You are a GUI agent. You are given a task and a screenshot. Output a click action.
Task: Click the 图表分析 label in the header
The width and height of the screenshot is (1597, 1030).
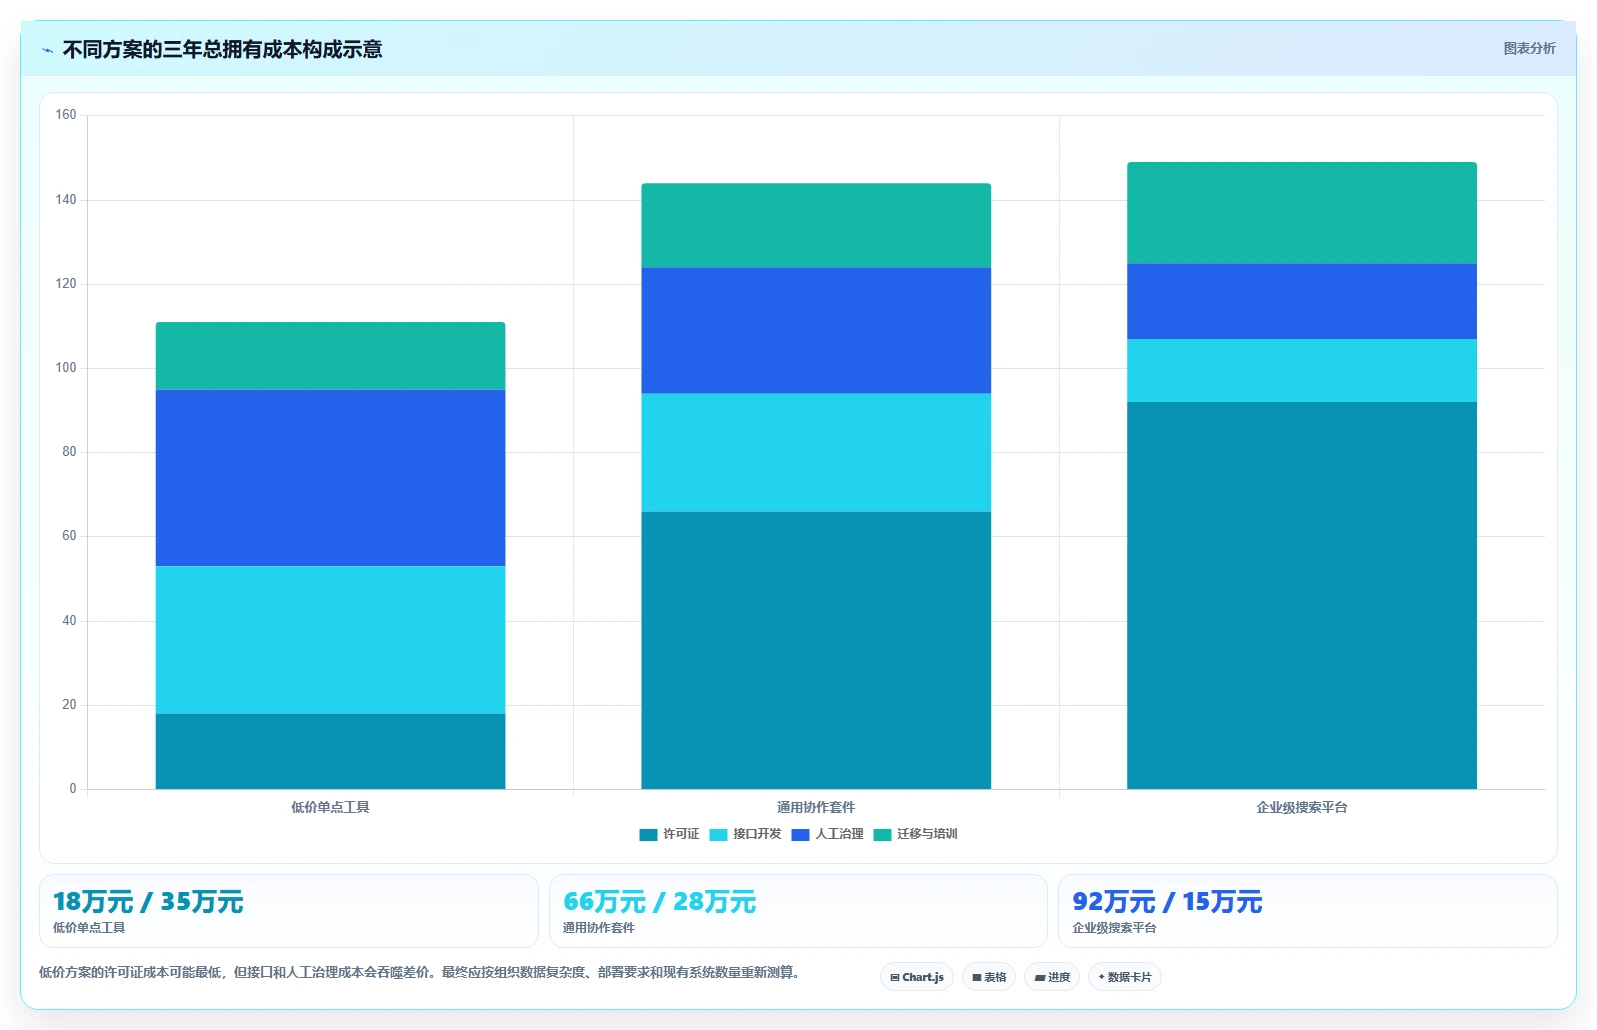tap(1529, 48)
